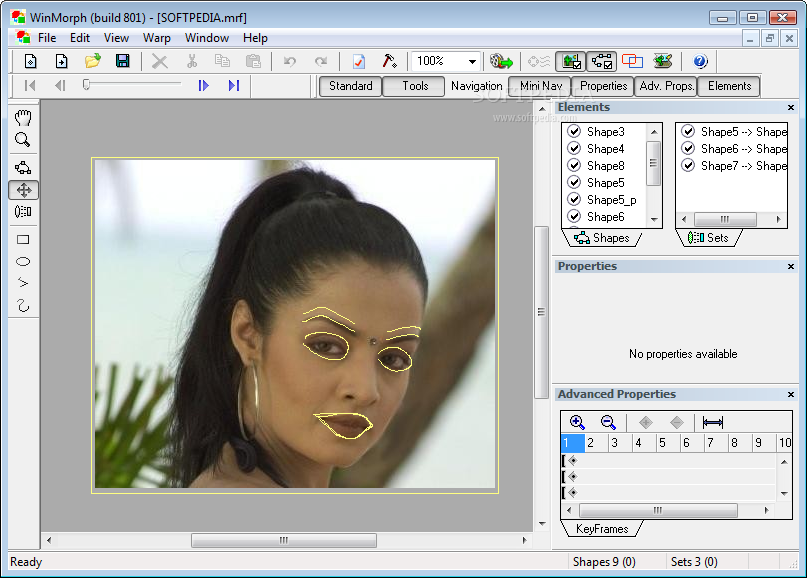
Task: Toggle the Tools toolbar button
Action: (415, 86)
